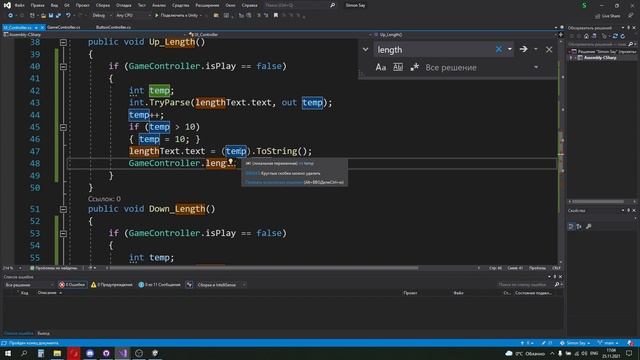The image size is (640, 360).
Task: Open search history dropdown next to 'length'
Action: pos(510,49)
